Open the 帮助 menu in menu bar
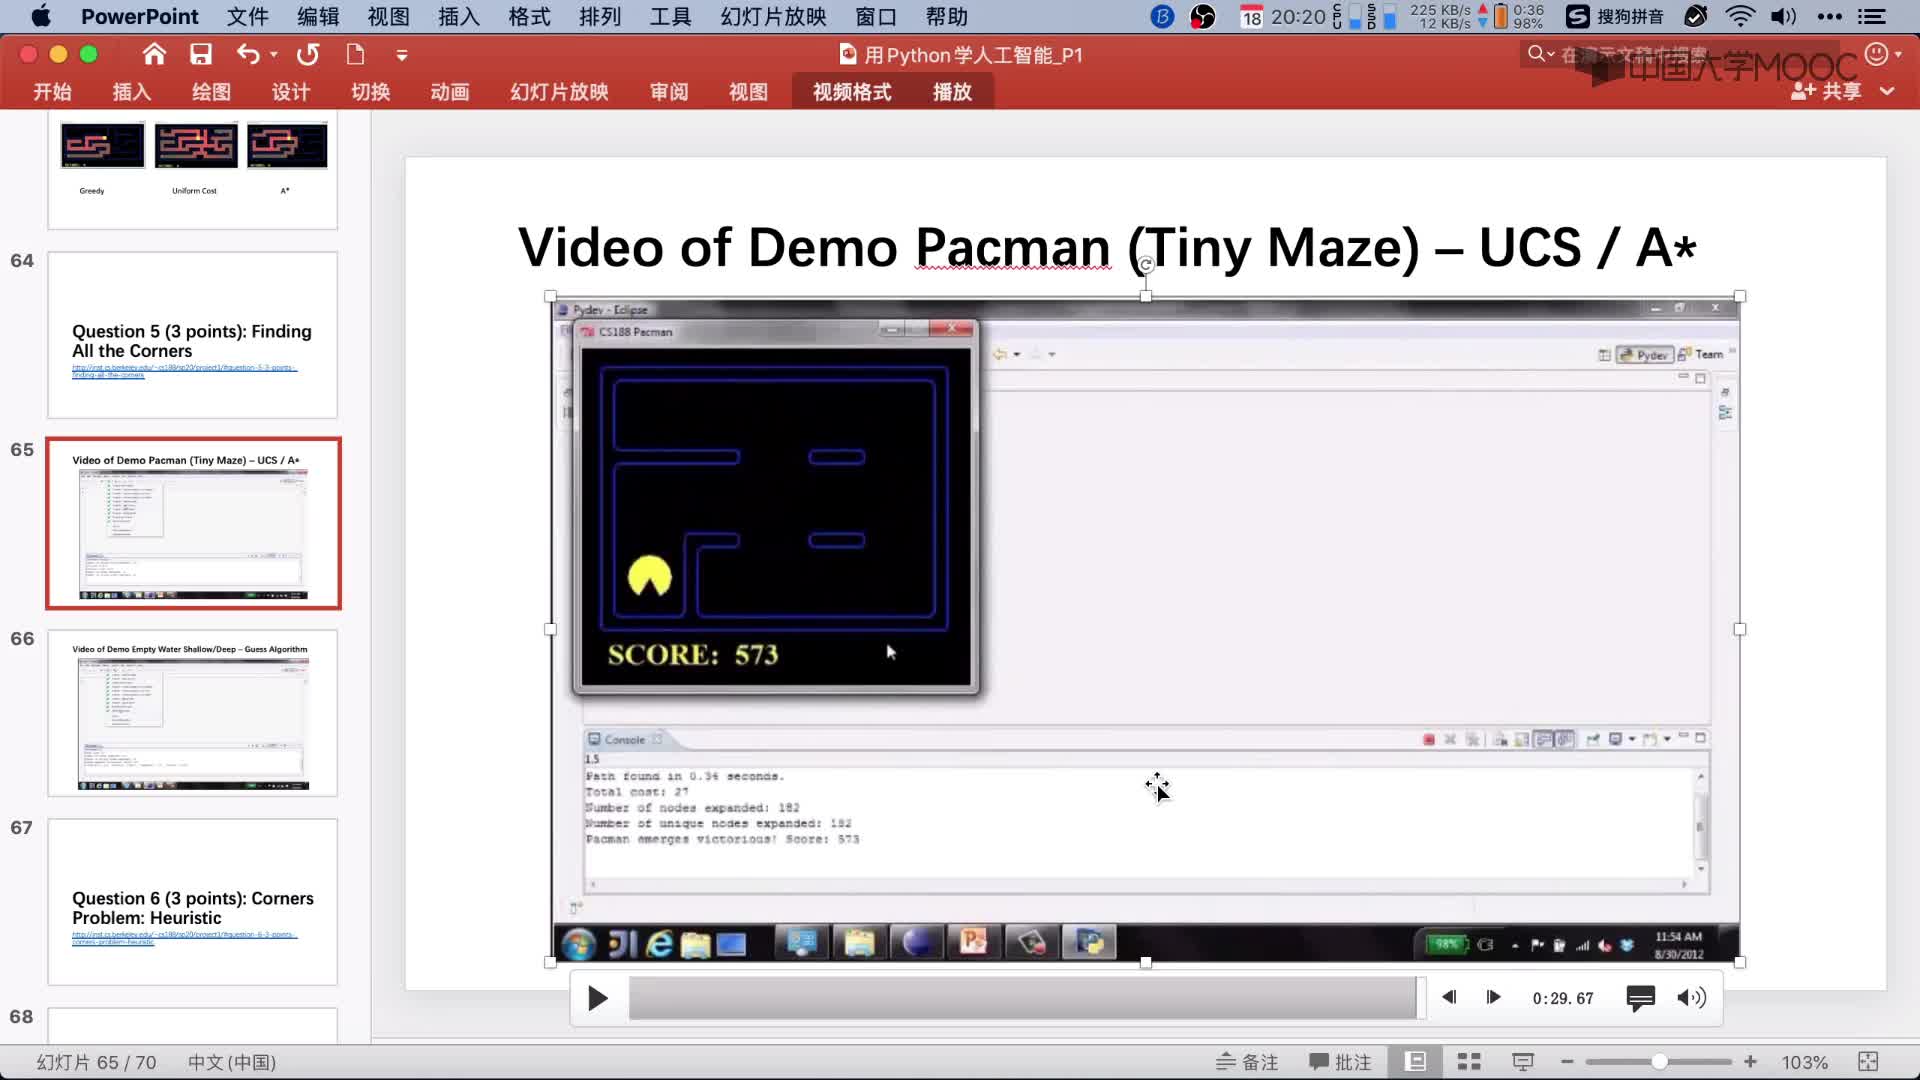The width and height of the screenshot is (1920, 1080). (947, 17)
